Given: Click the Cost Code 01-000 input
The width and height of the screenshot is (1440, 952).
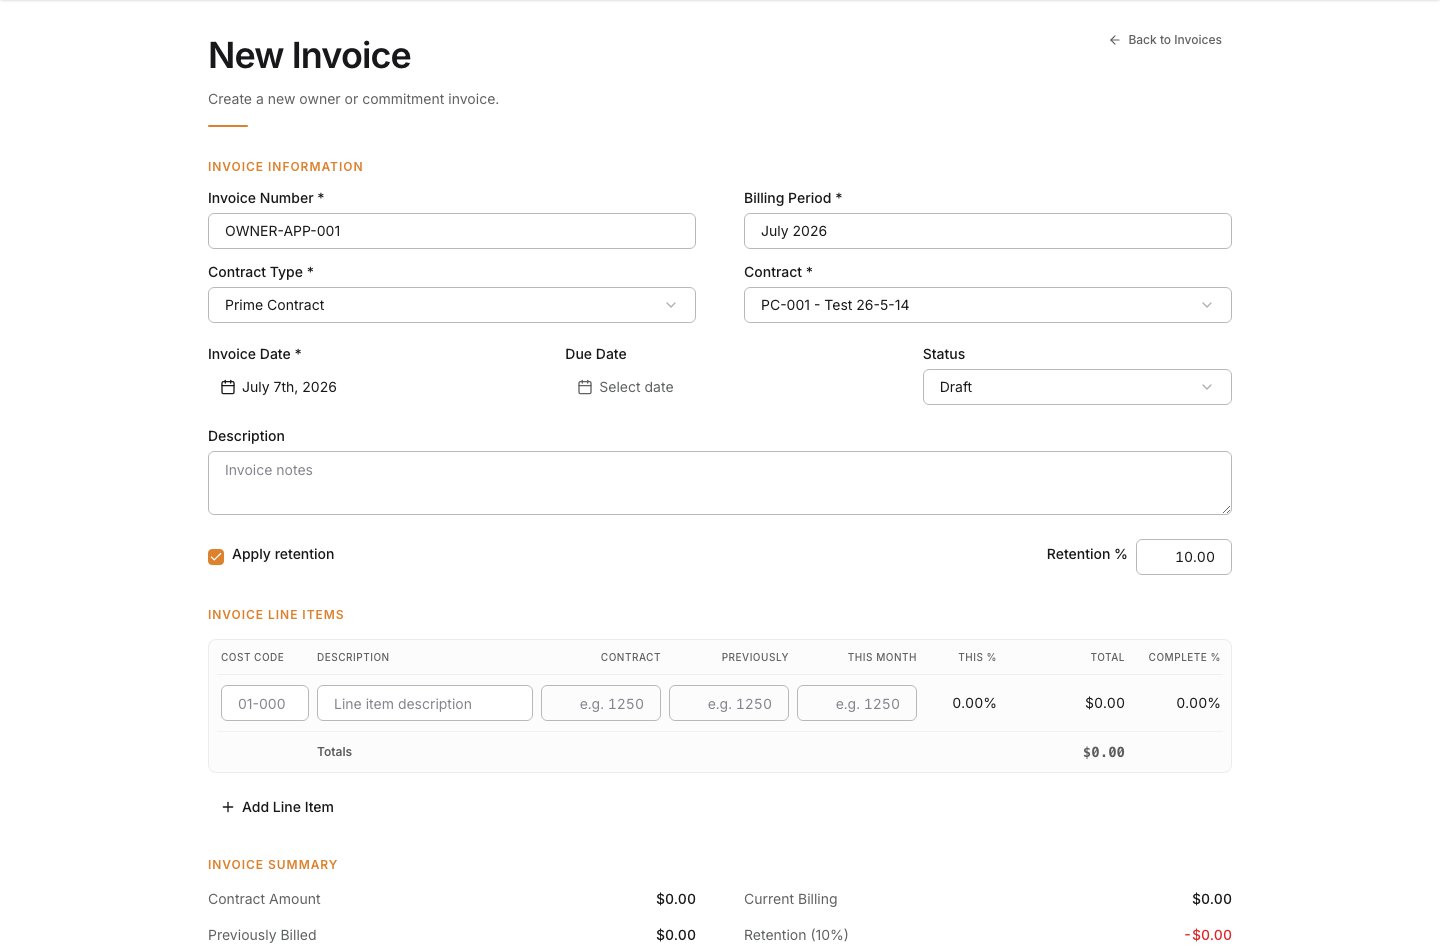Looking at the screenshot, I should tap(265, 703).
